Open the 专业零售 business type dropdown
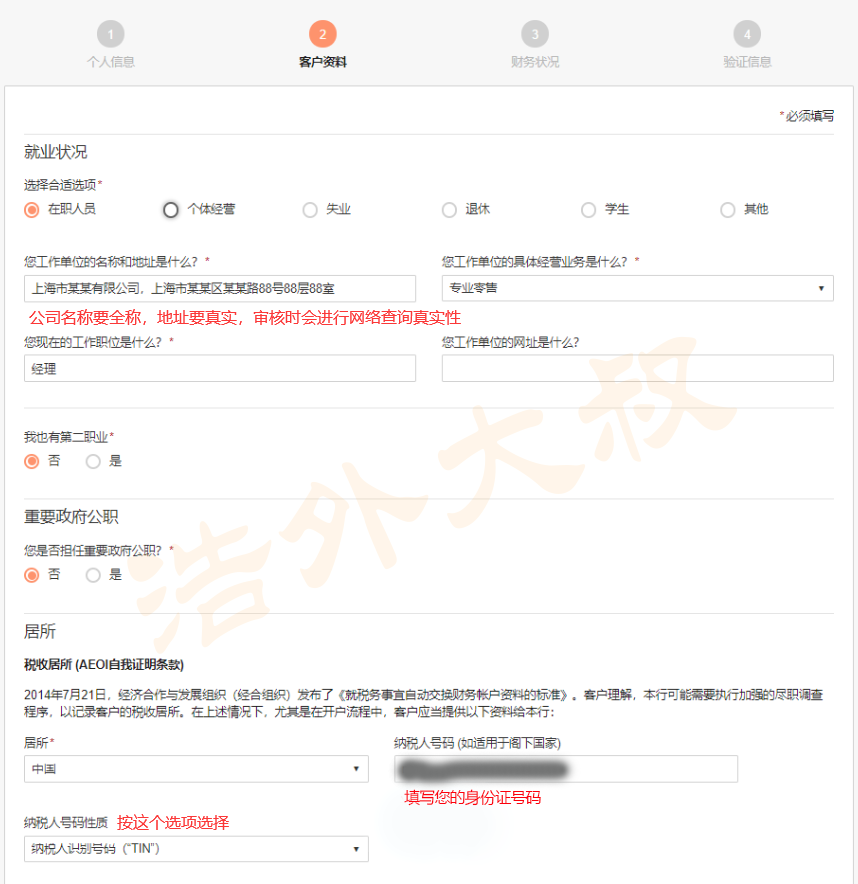Screen dimensions: 858x884 (638, 288)
